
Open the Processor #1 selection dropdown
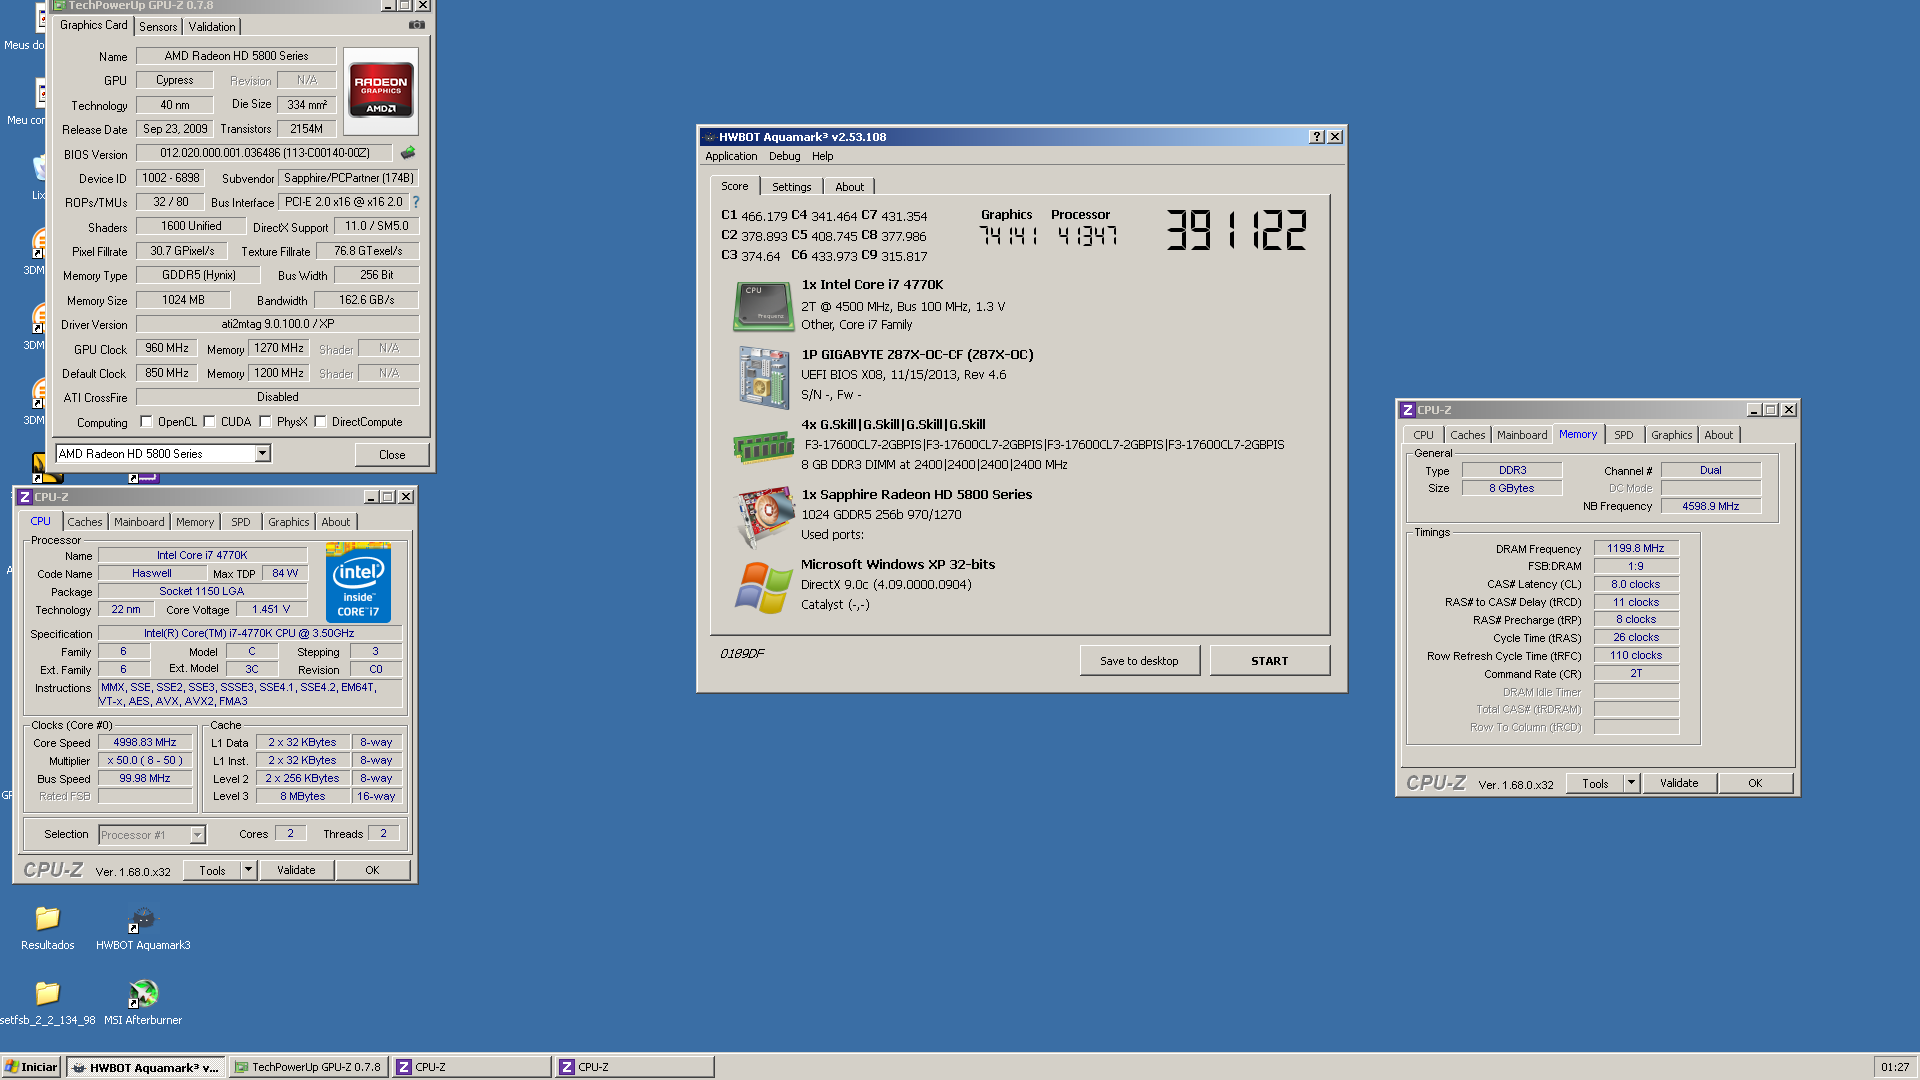point(197,835)
